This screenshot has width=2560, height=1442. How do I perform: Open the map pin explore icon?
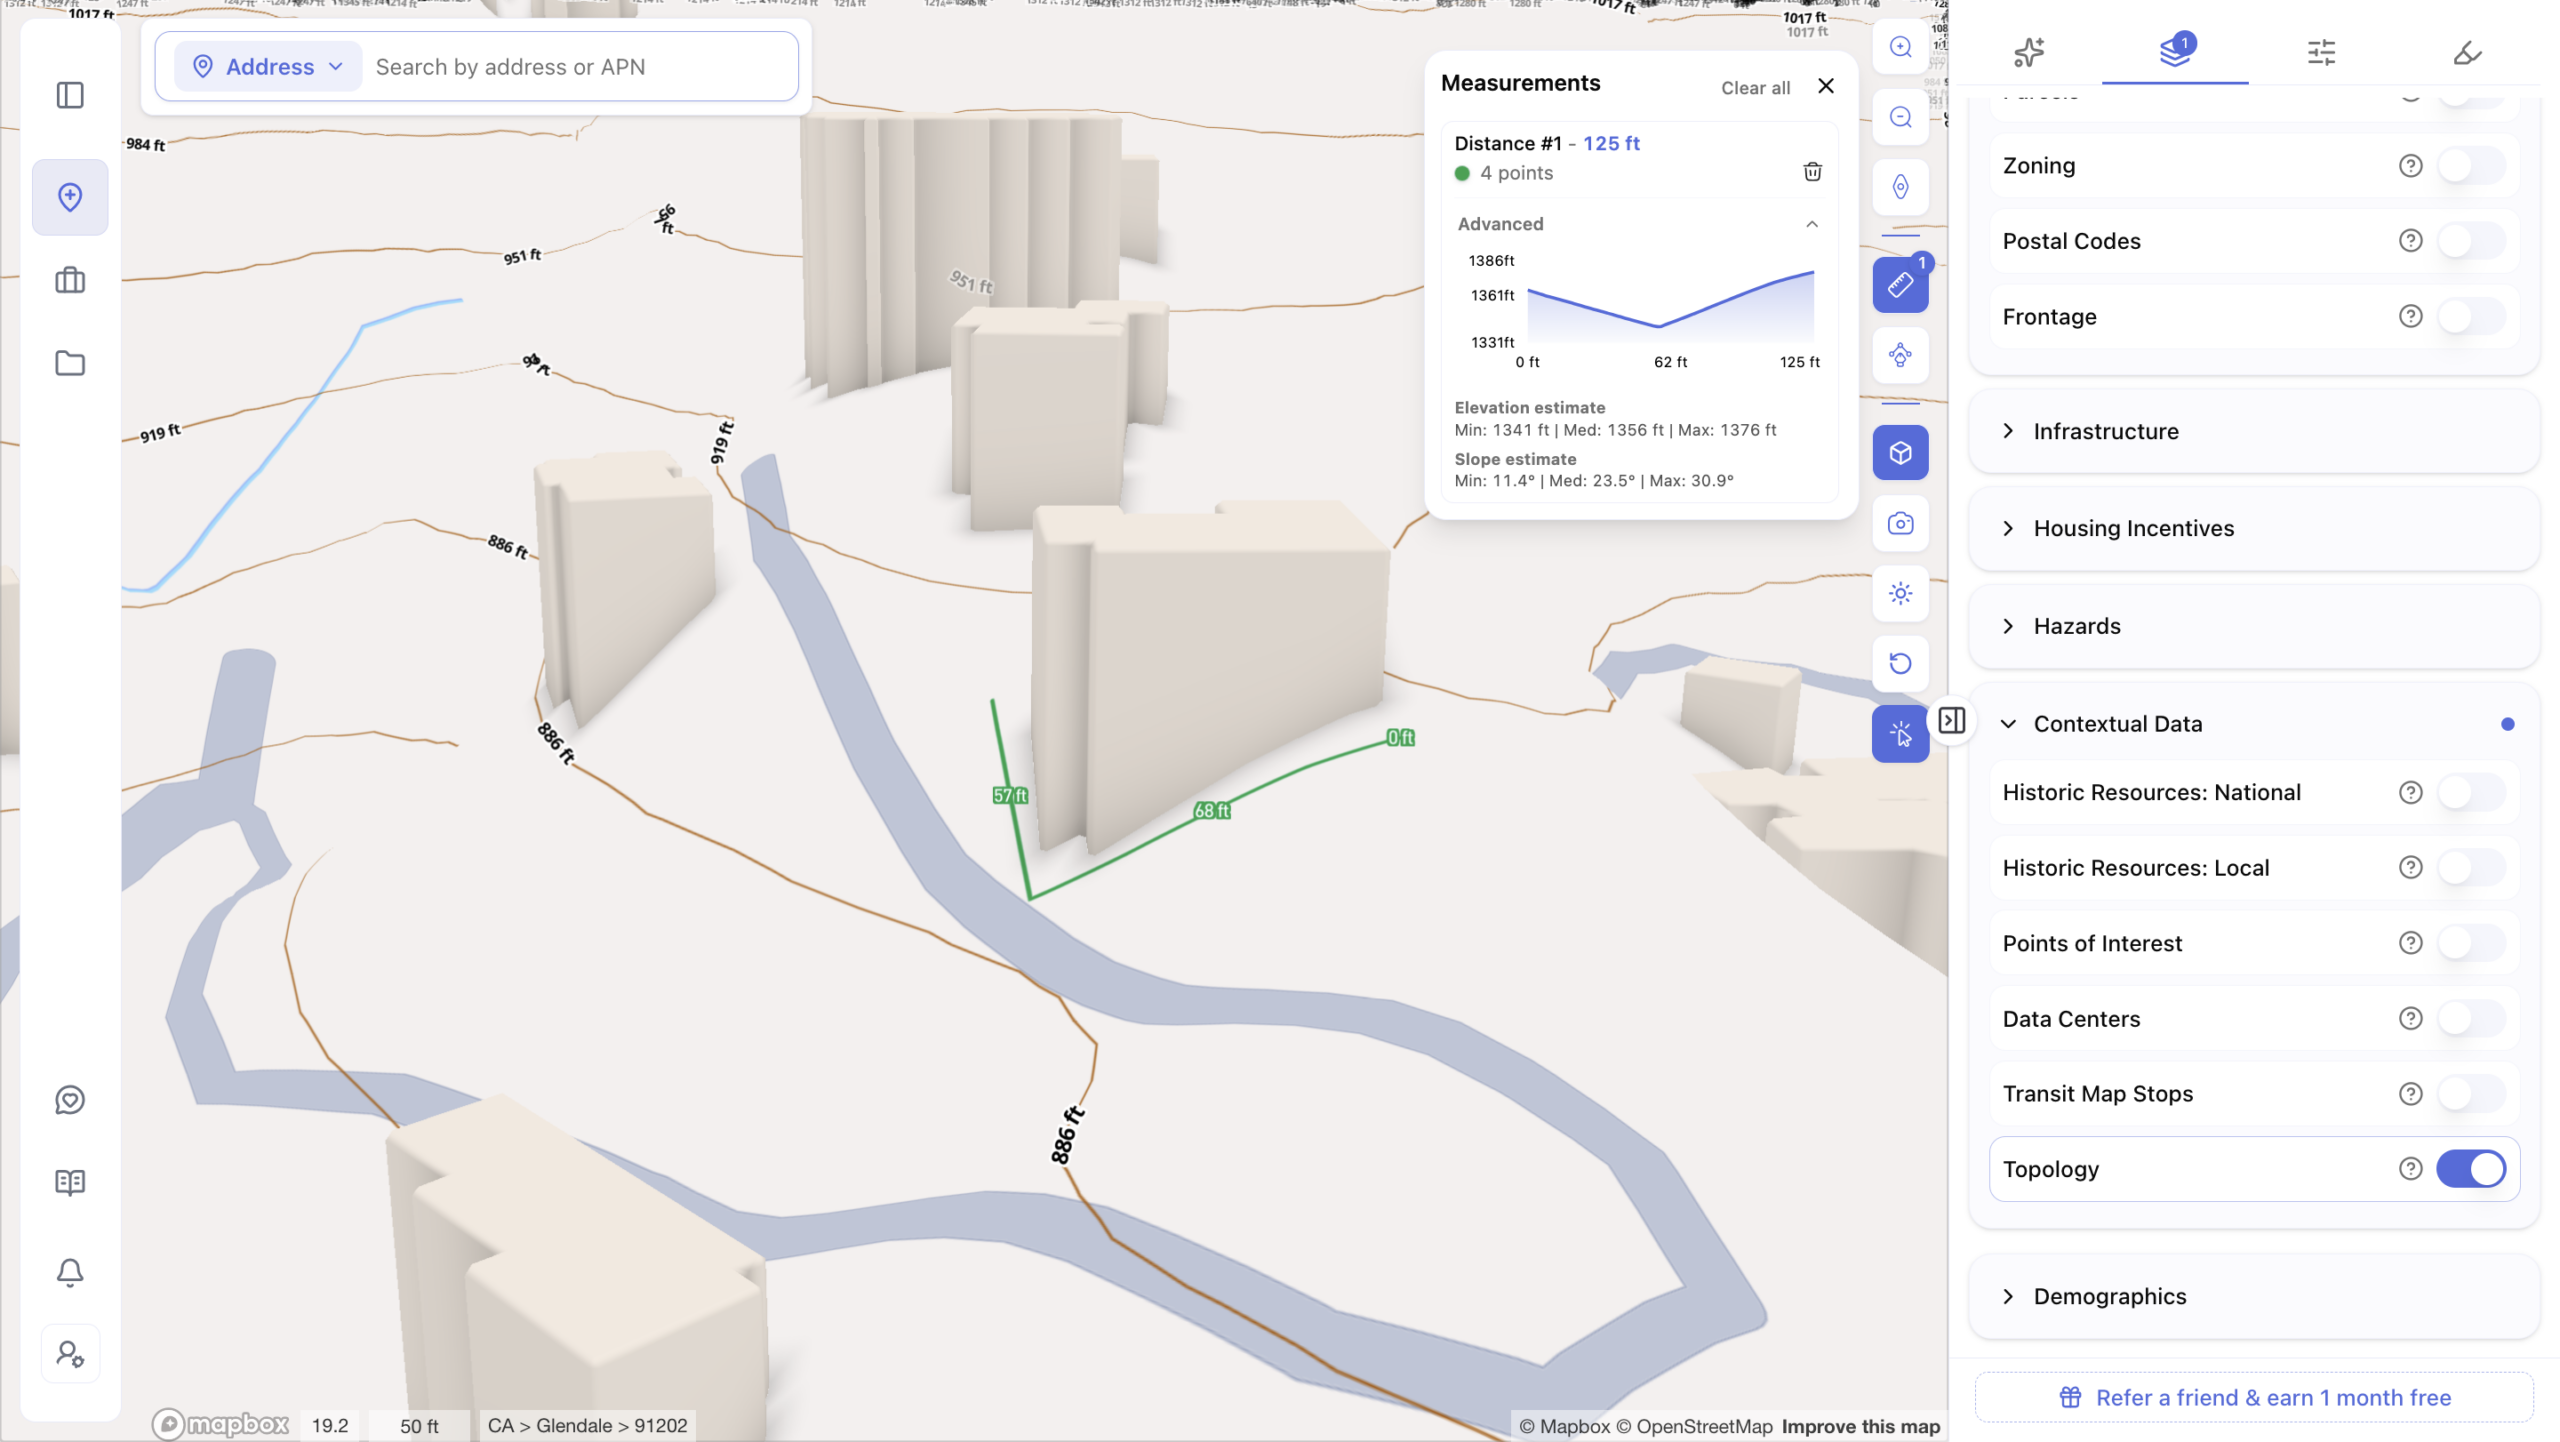click(x=70, y=197)
